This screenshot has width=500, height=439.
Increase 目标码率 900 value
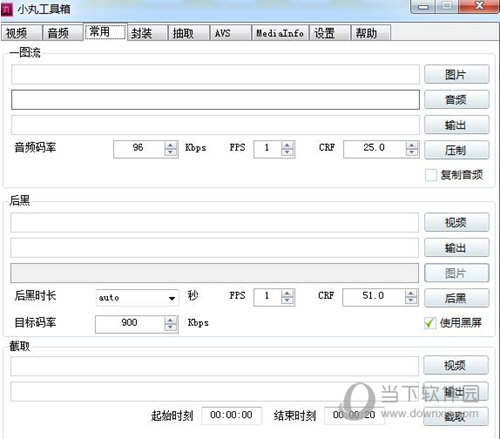click(171, 320)
